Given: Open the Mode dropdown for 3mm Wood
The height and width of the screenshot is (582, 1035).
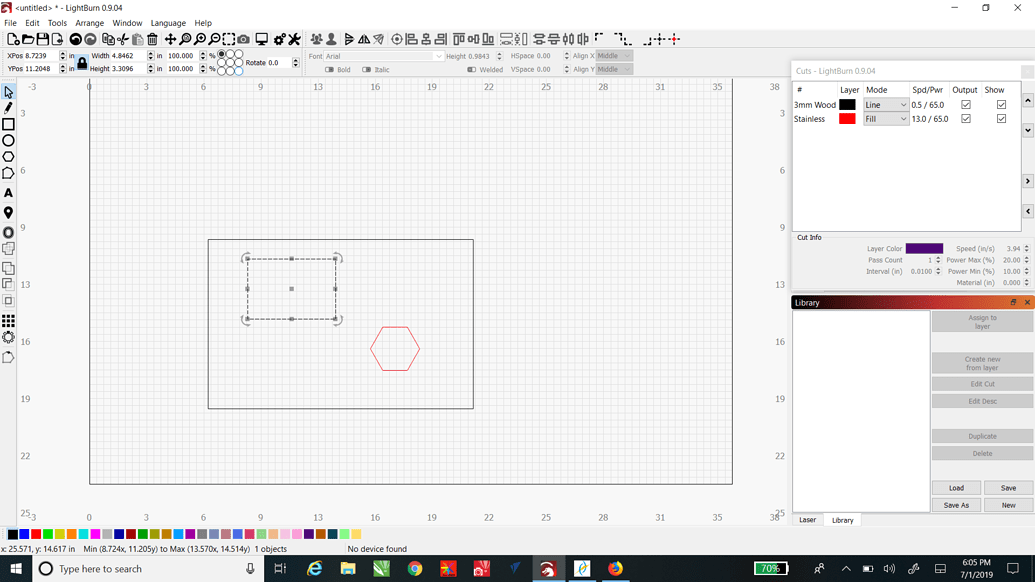Looking at the screenshot, I should pos(885,104).
